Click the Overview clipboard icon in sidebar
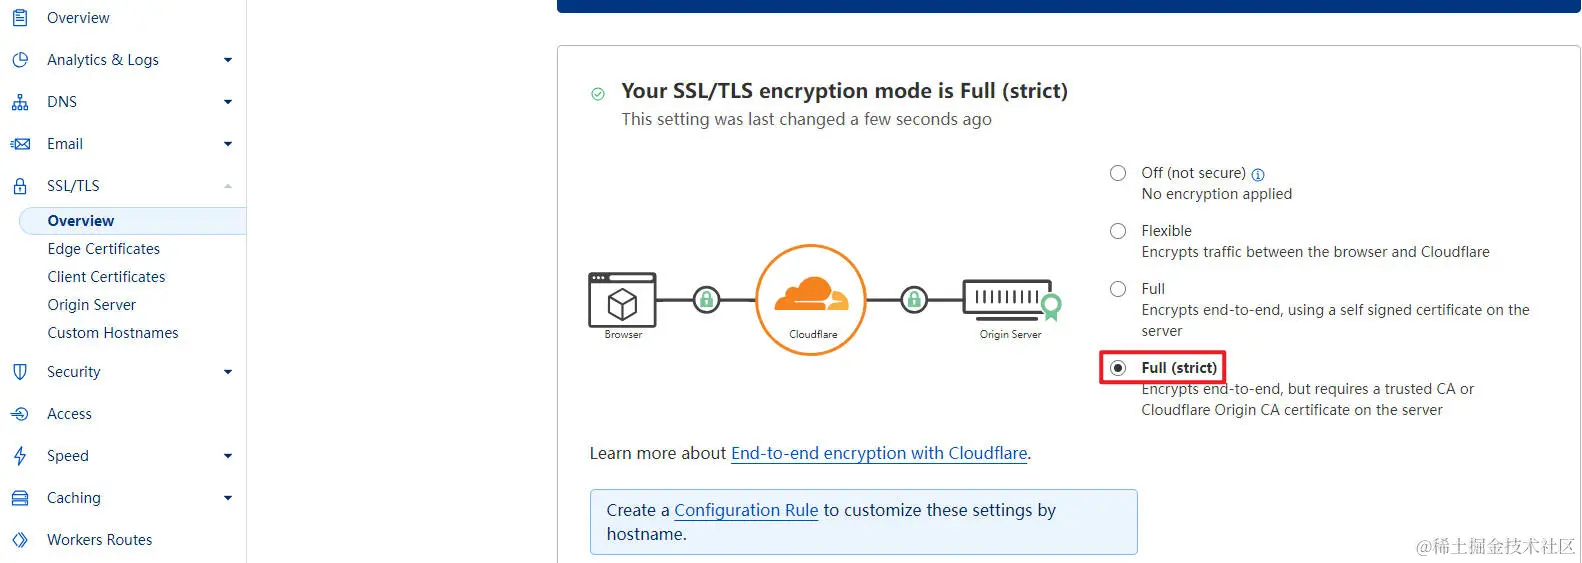Viewport: 1582px width, 563px height. coord(20,17)
